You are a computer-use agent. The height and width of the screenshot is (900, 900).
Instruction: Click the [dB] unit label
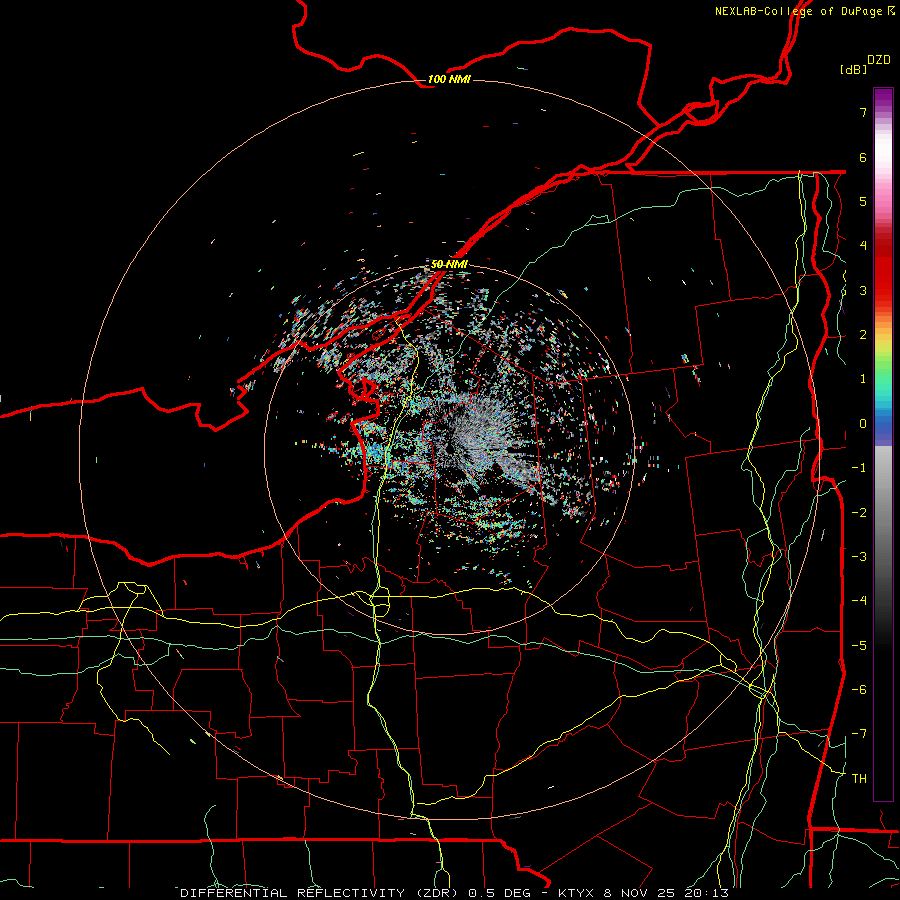pyautogui.click(x=854, y=69)
